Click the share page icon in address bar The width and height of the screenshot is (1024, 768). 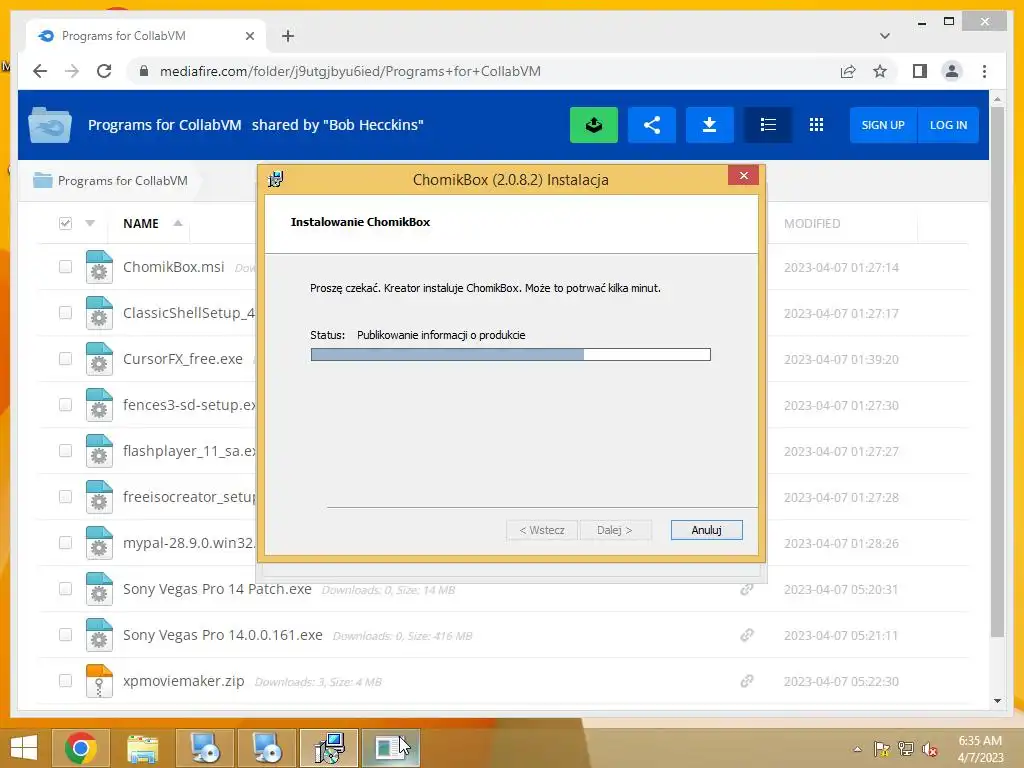point(848,71)
